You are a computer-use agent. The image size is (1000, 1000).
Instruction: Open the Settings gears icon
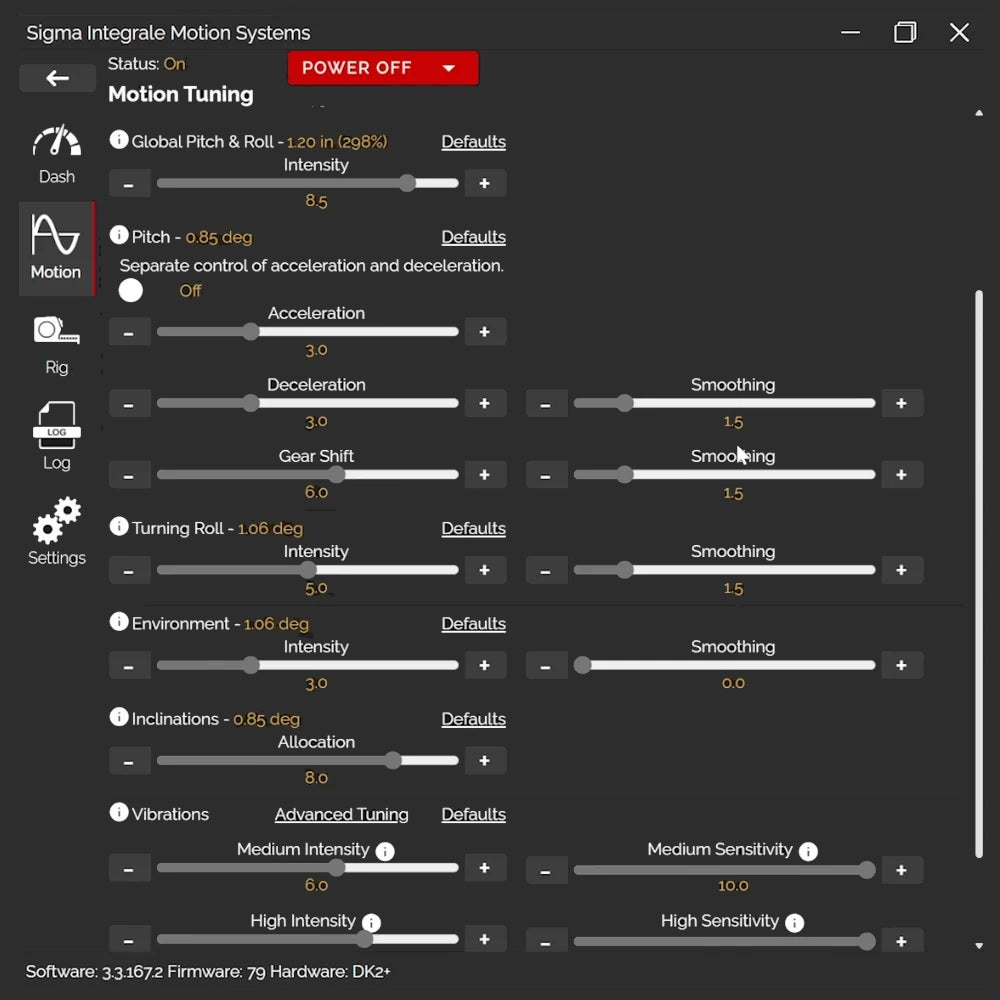(x=56, y=531)
